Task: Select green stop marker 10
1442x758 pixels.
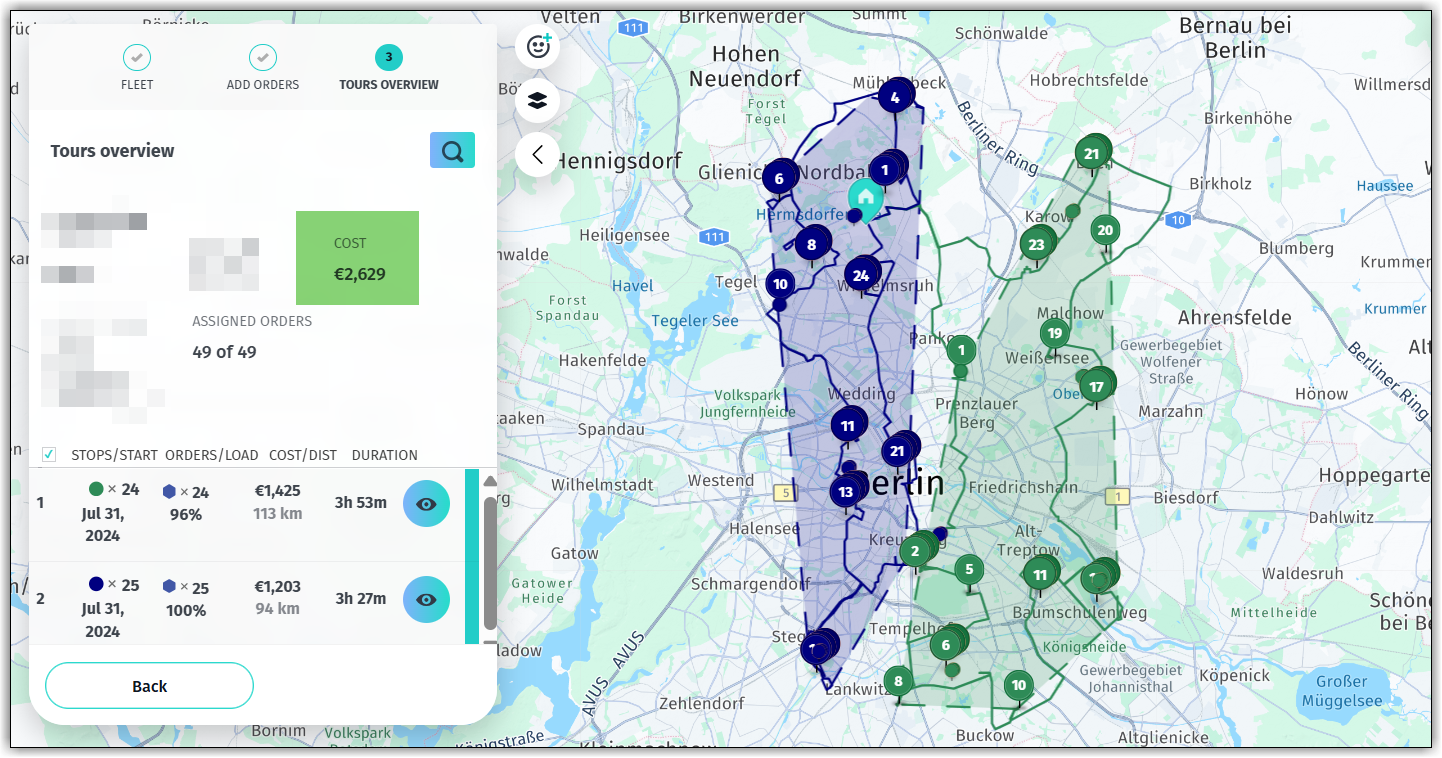Action: [1019, 685]
